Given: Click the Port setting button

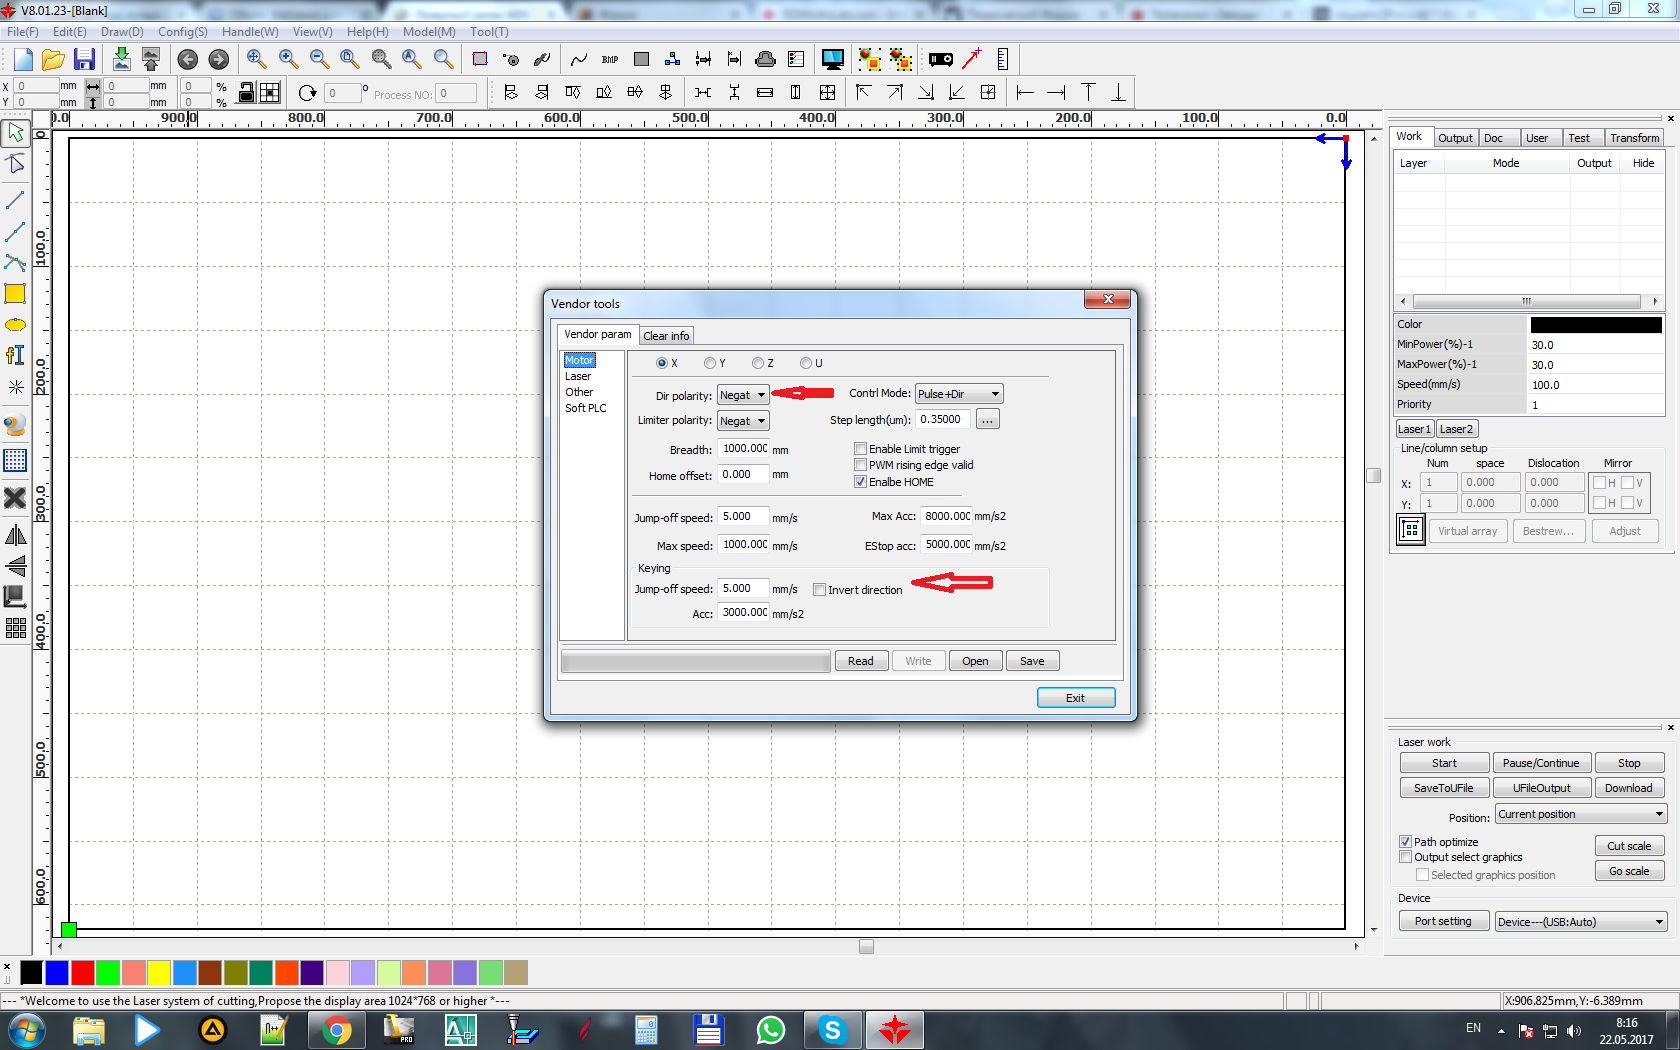Looking at the screenshot, I should pyautogui.click(x=1443, y=922).
